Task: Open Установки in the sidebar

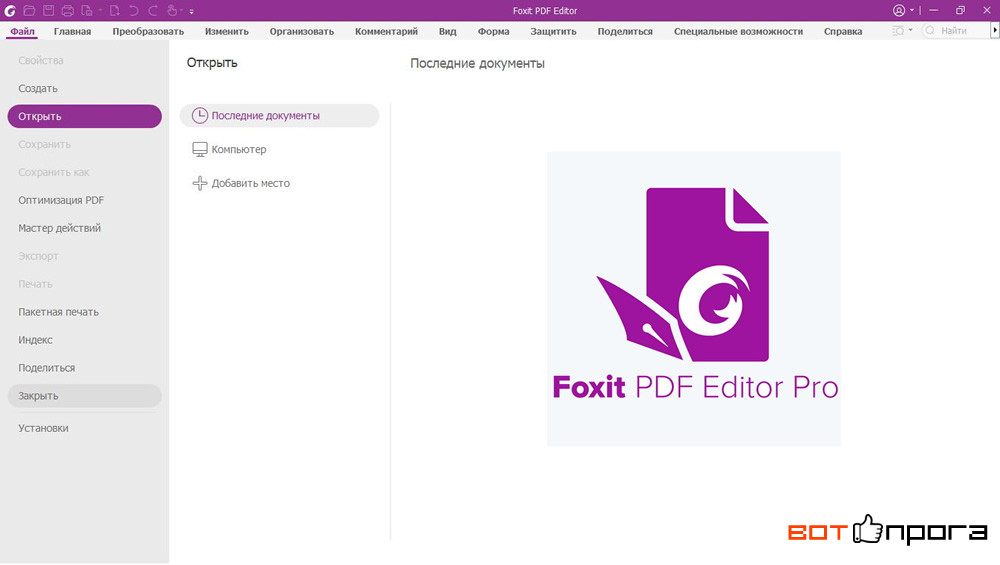Action: (x=84, y=429)
